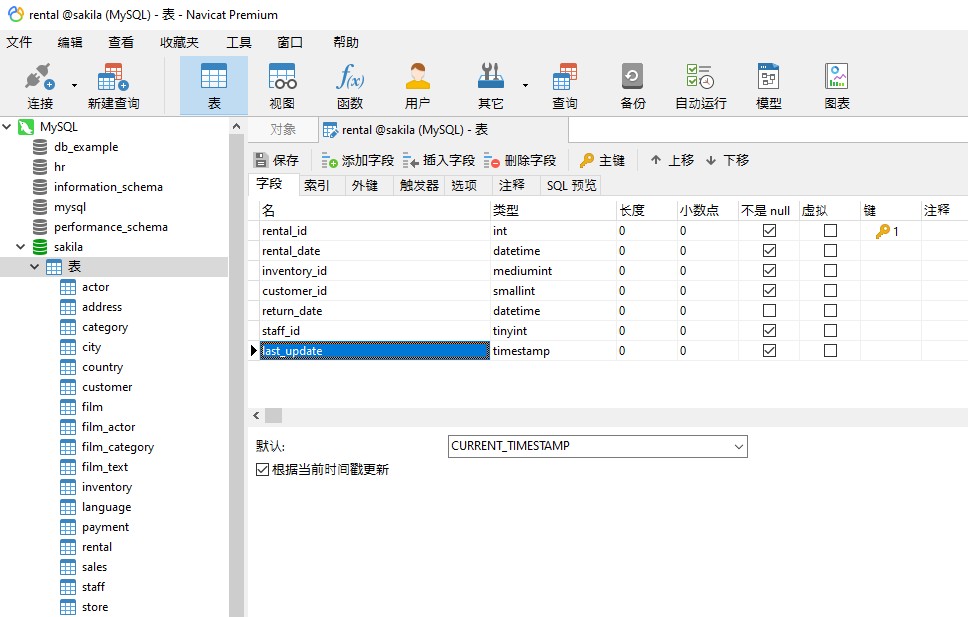Collapse the 表 (Tables) tree node

35,267
